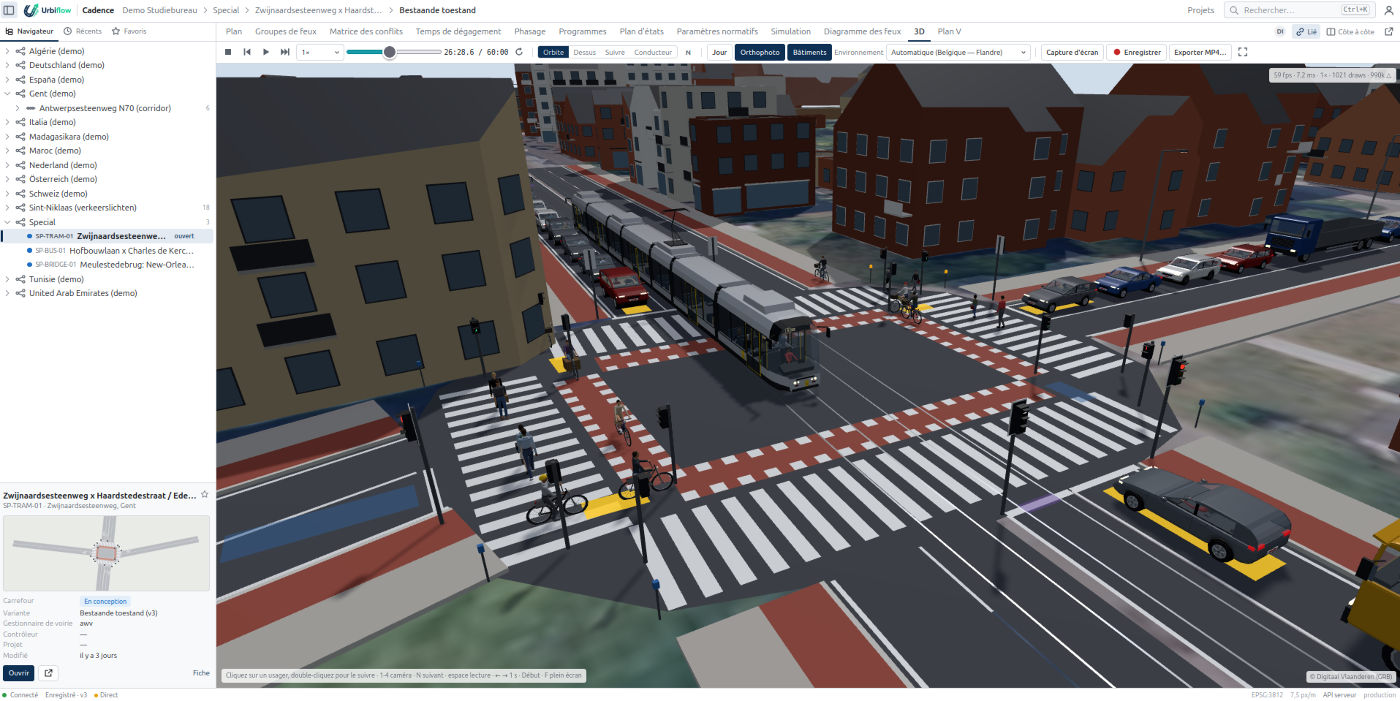Image resolution: width=1400 pixels, height=701 pixels.
Task: Click Demo Studiebureau in breadcrumb
Action: [x=160, y=10]
